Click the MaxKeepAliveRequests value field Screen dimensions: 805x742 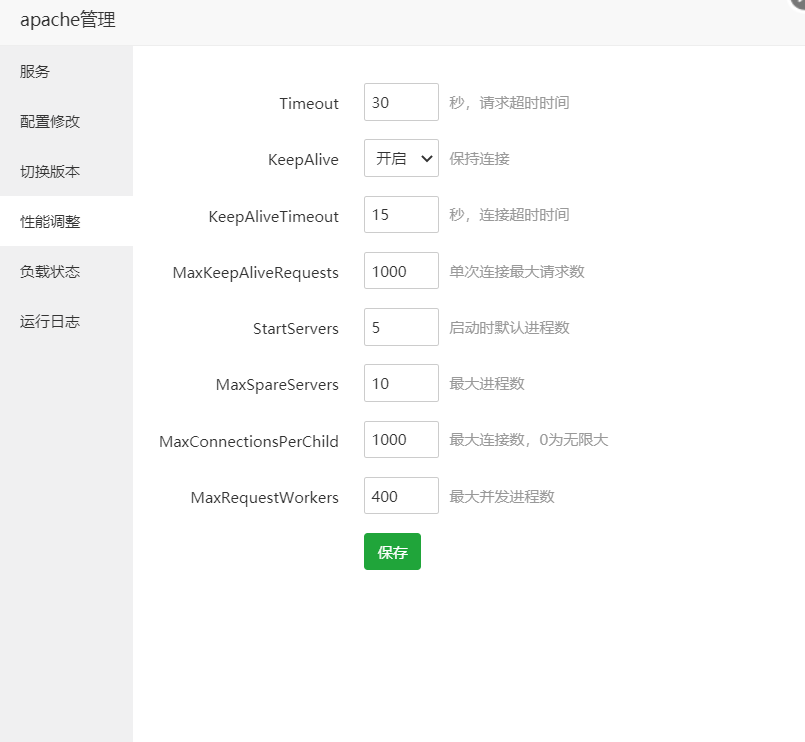click(x=401, y=271)
